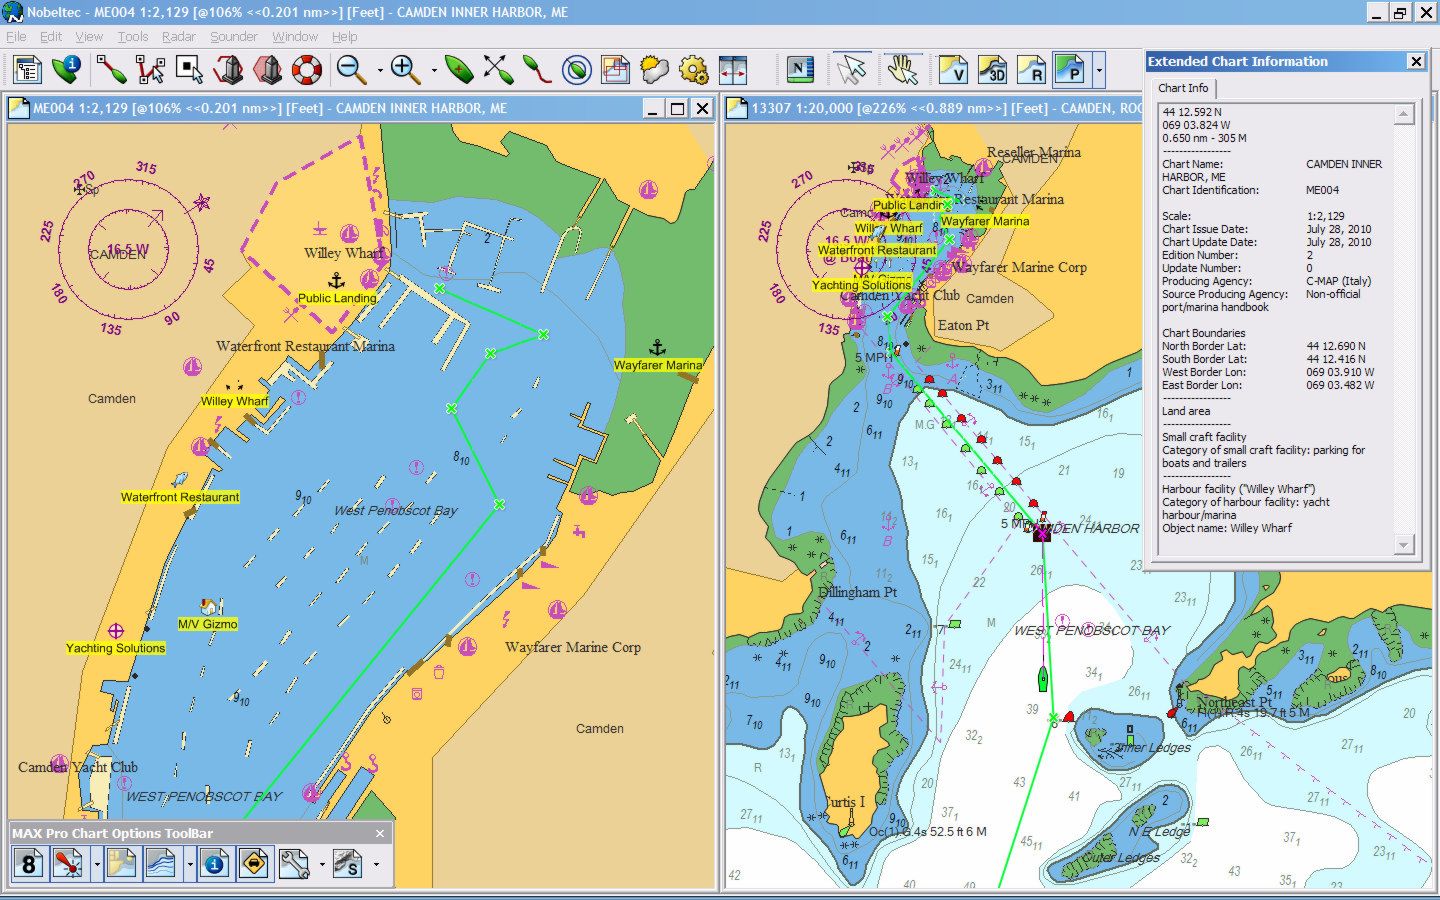The image size is (1440, 900).
Task: Open the Window menu
Action: (x=295, y=37)
